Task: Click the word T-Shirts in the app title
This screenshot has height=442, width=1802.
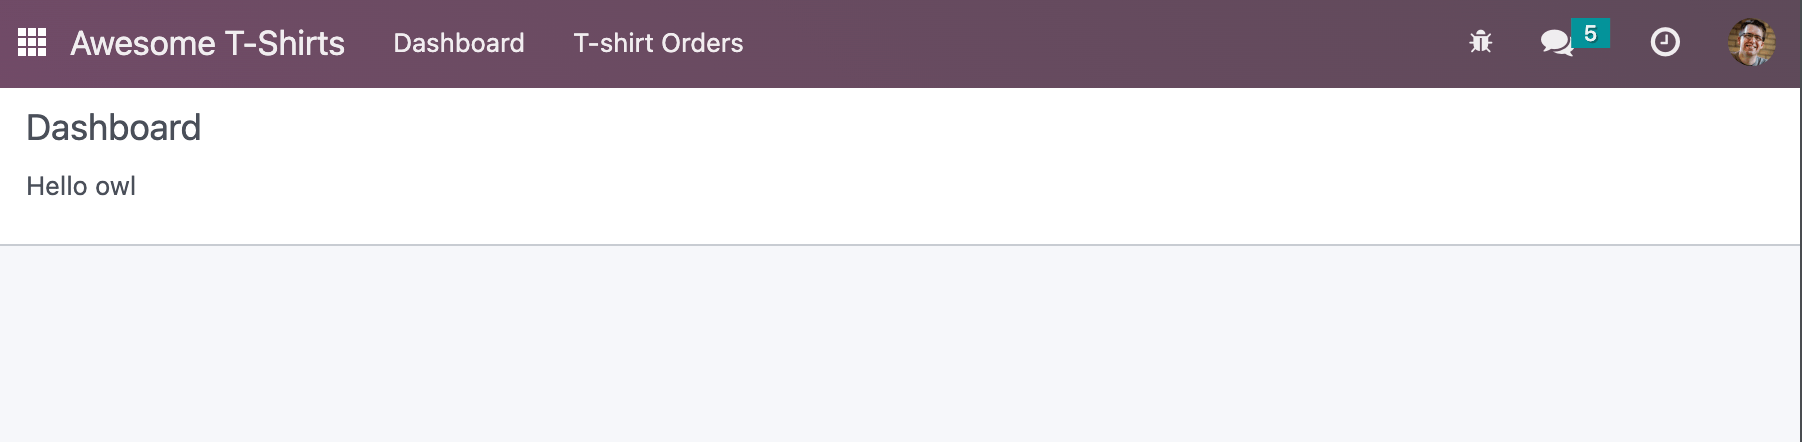Action: (284, 43)
